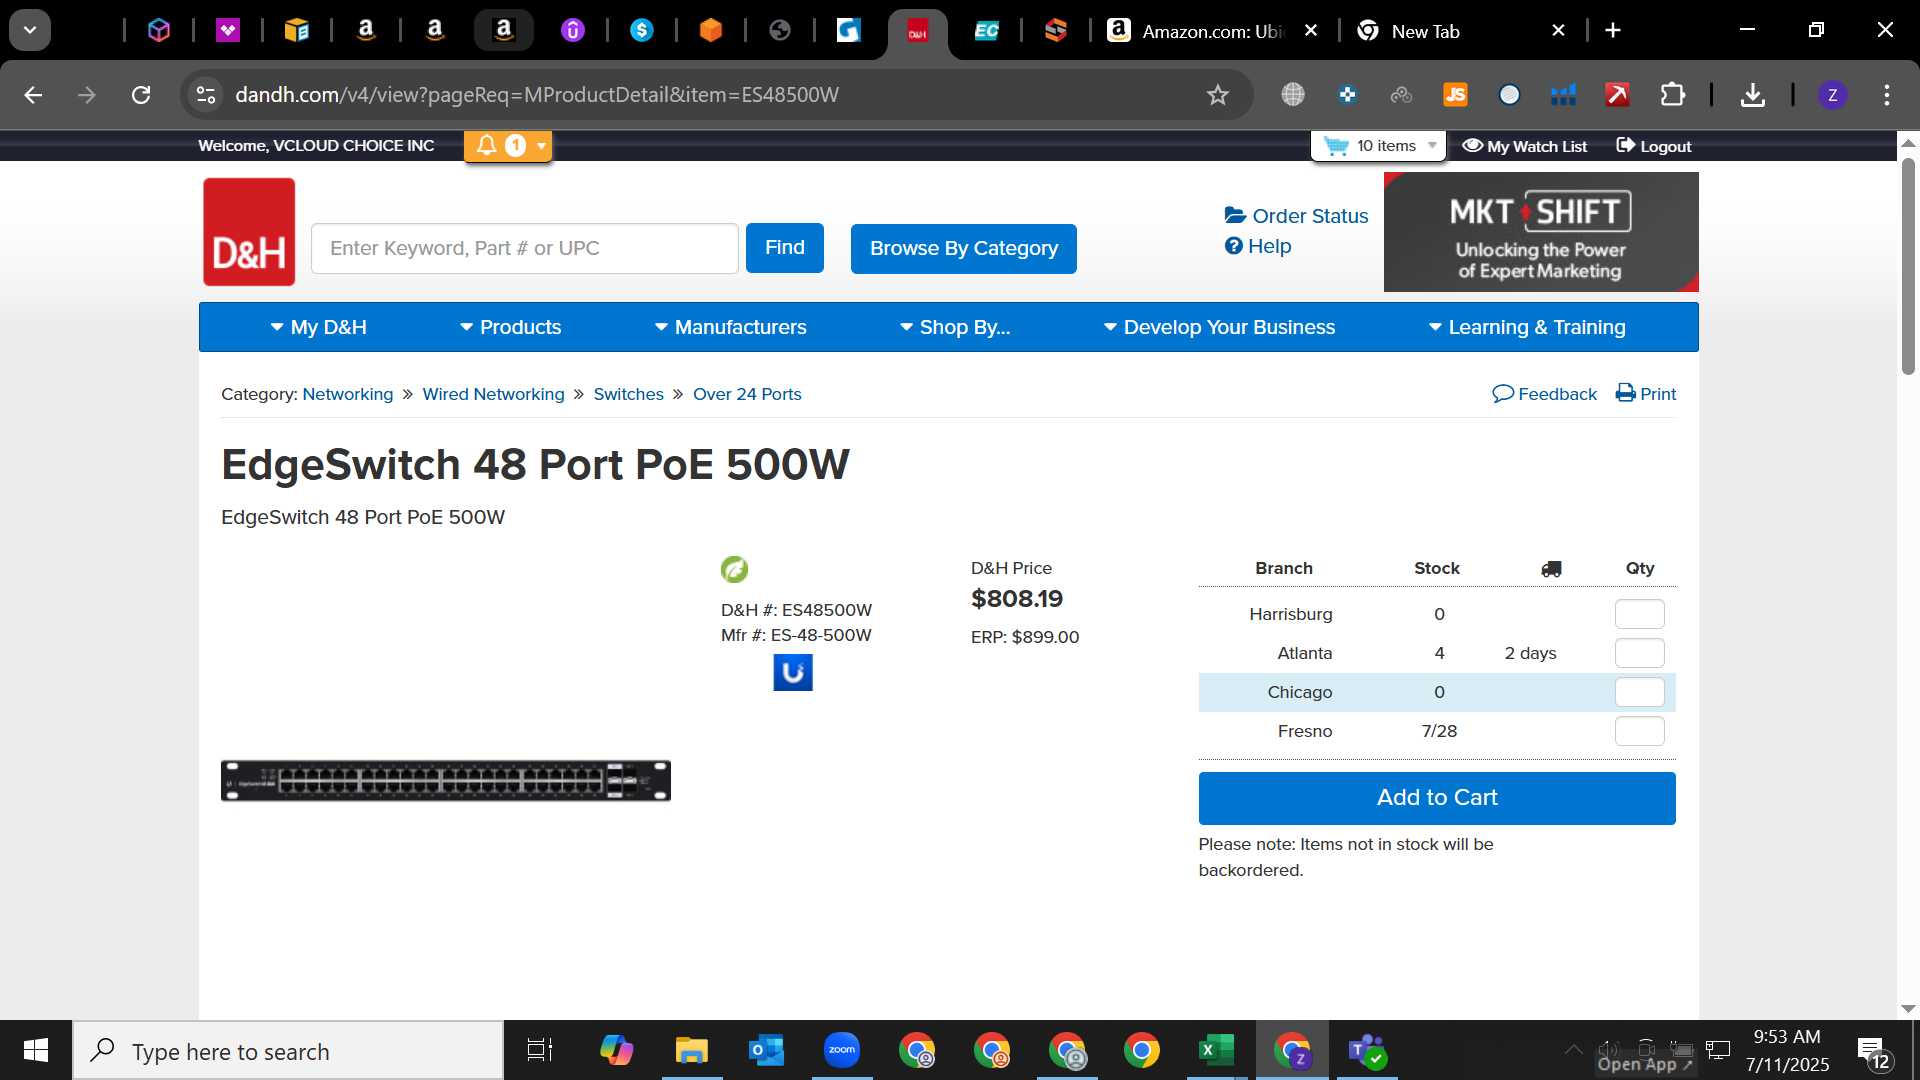The width and height of the screenshot is (1920, 1080).
Task: Open the Chrome profile Z avatar
Action: [x=1832, y=95]
